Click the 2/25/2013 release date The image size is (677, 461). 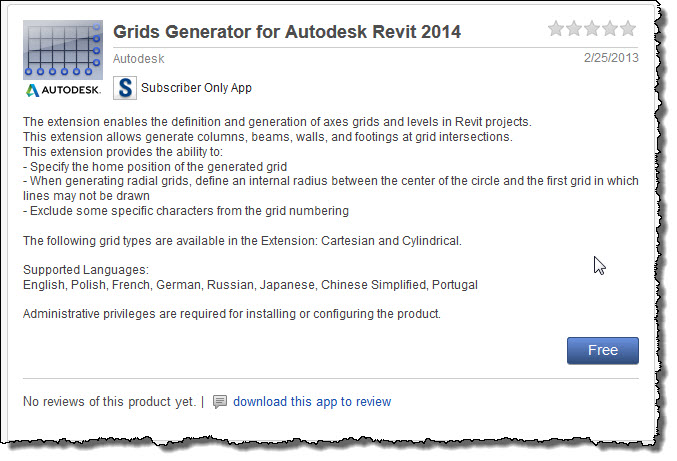[x=610, y=58]
